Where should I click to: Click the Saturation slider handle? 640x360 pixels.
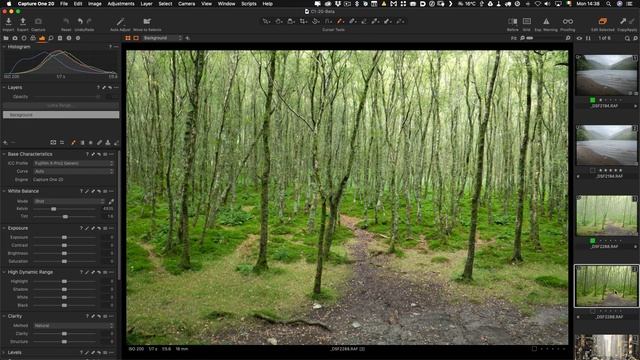[x=64, y=261]
